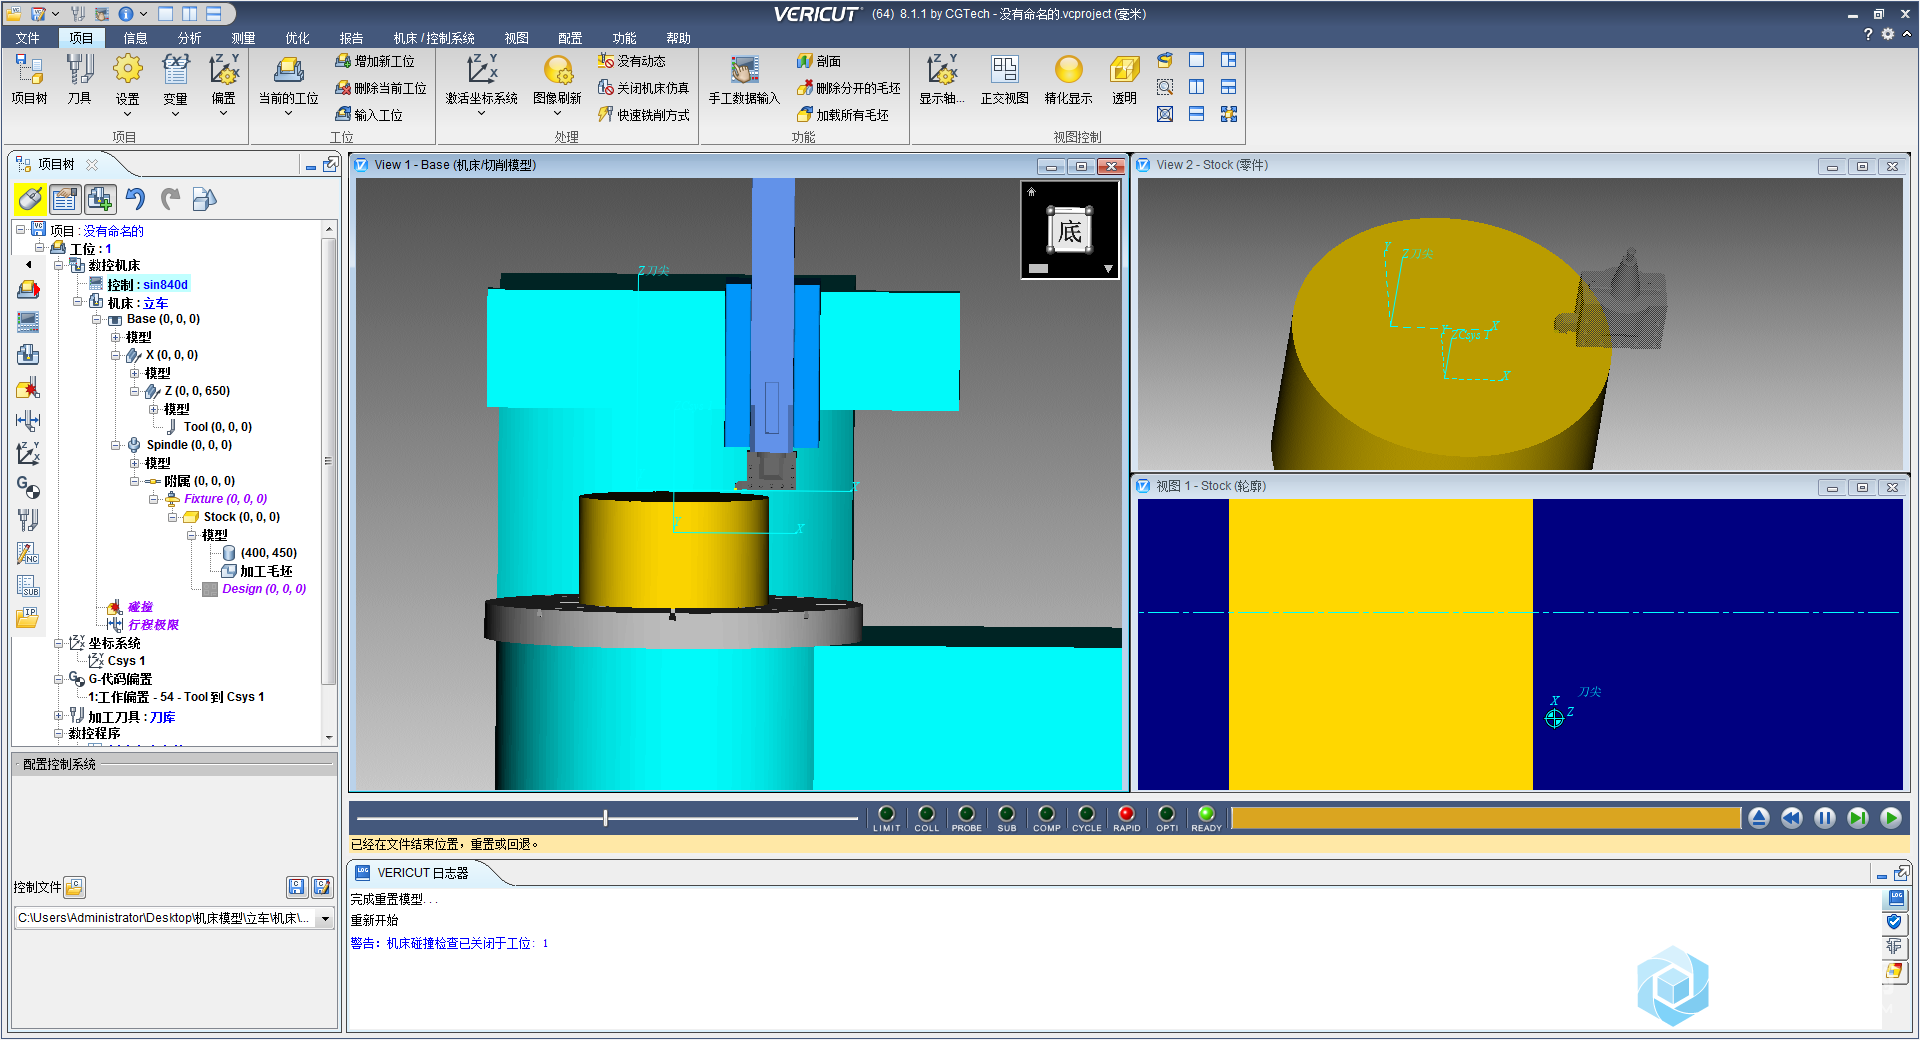Screen dimensions: 1920x1040
Task: Click 增加新工位 in ribbon
Action: pos(375,61)
